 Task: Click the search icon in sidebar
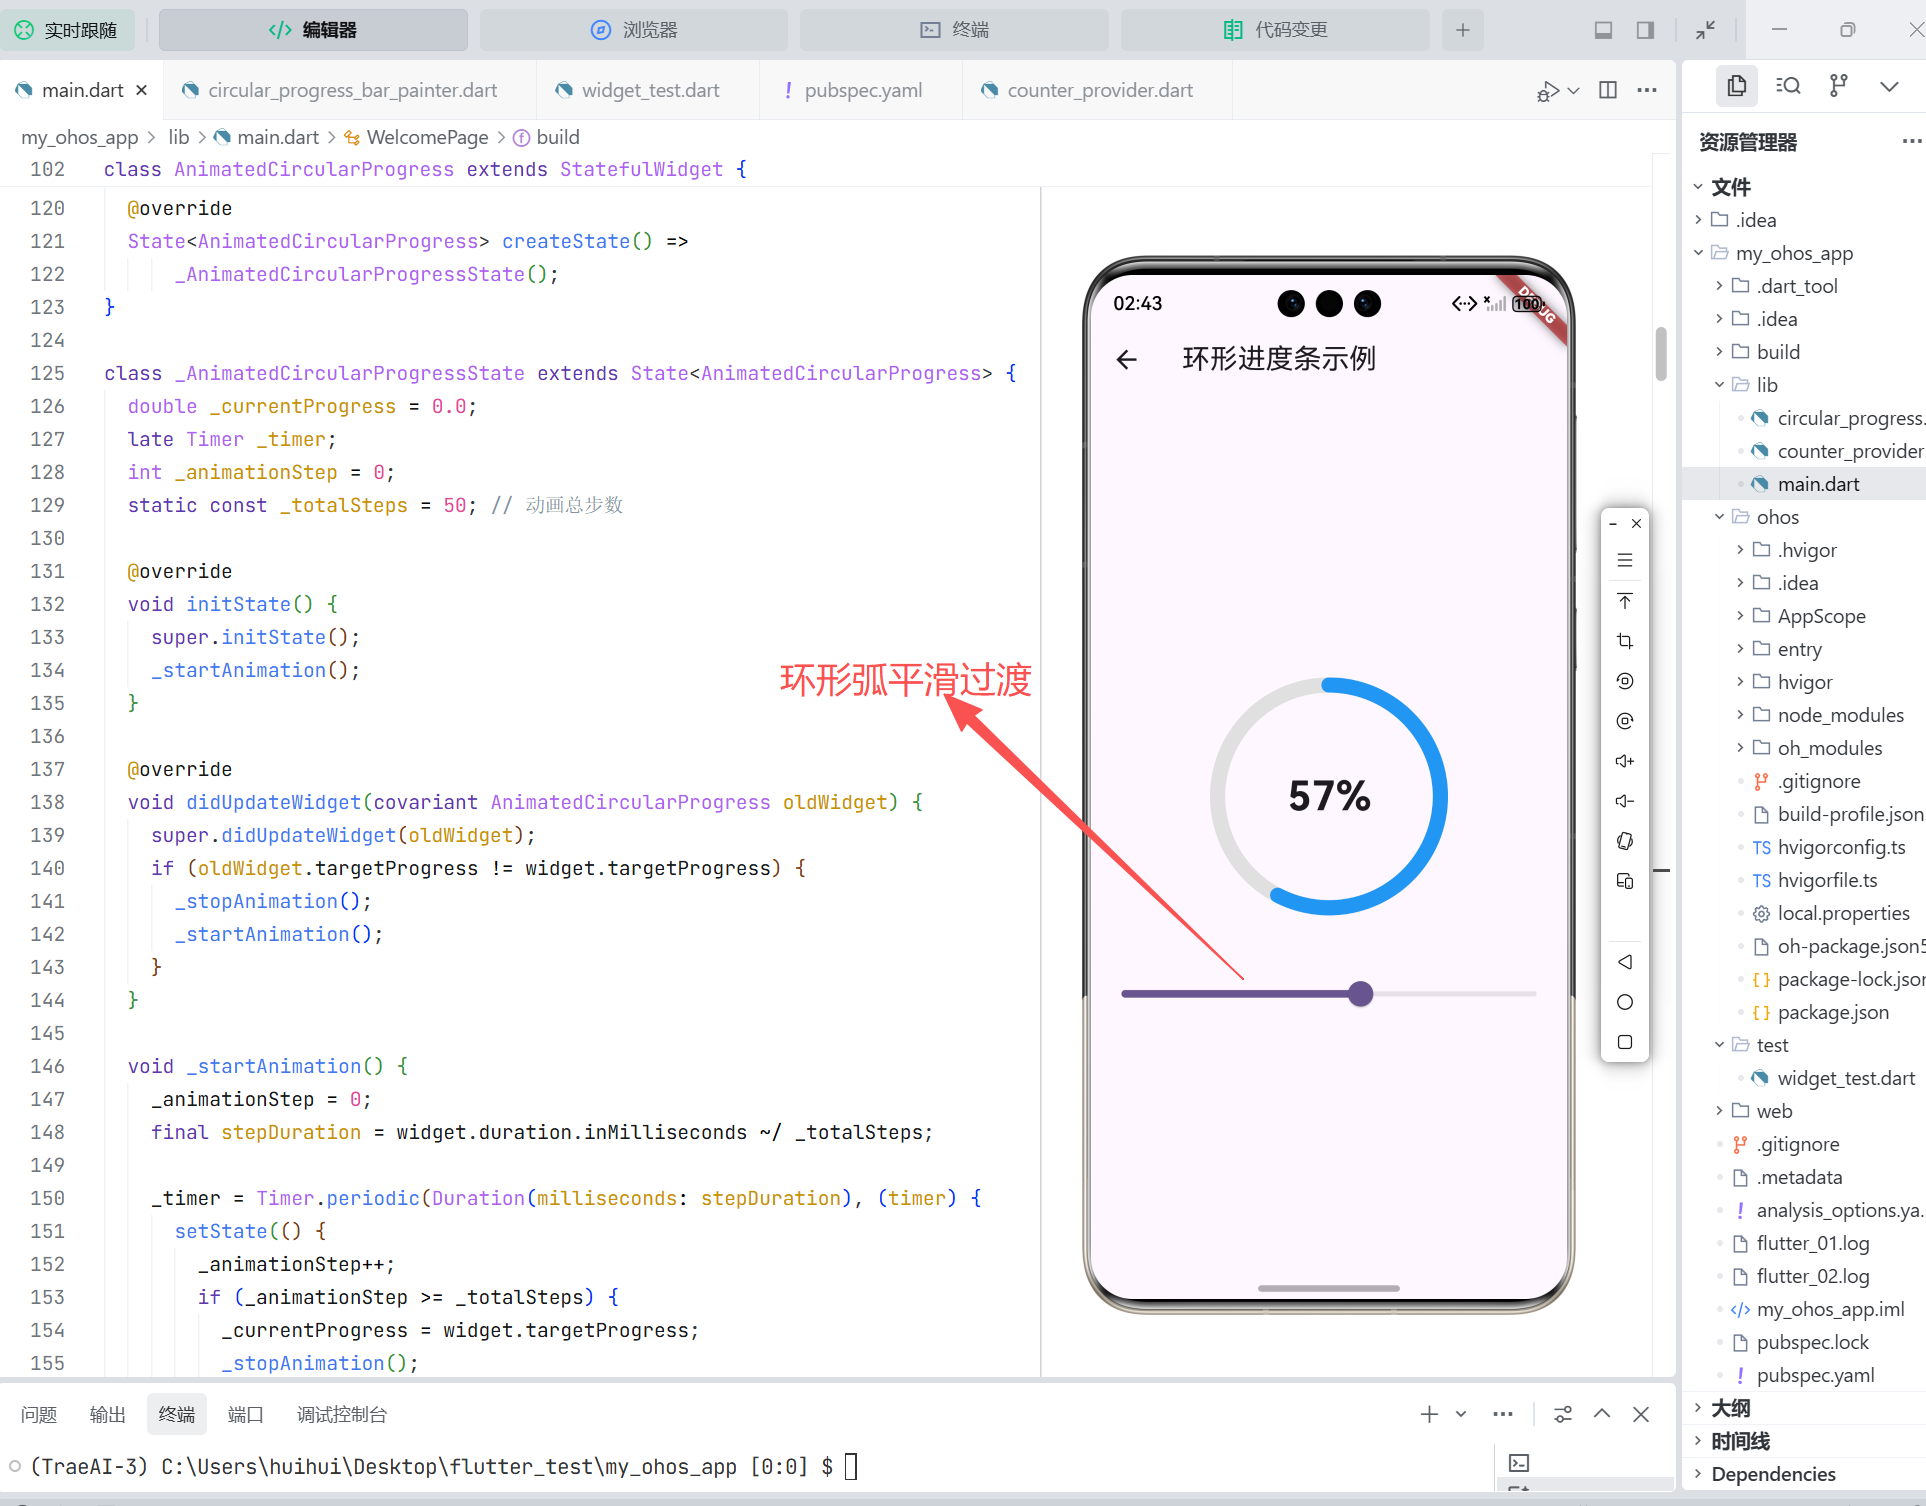pos(1788,86)
